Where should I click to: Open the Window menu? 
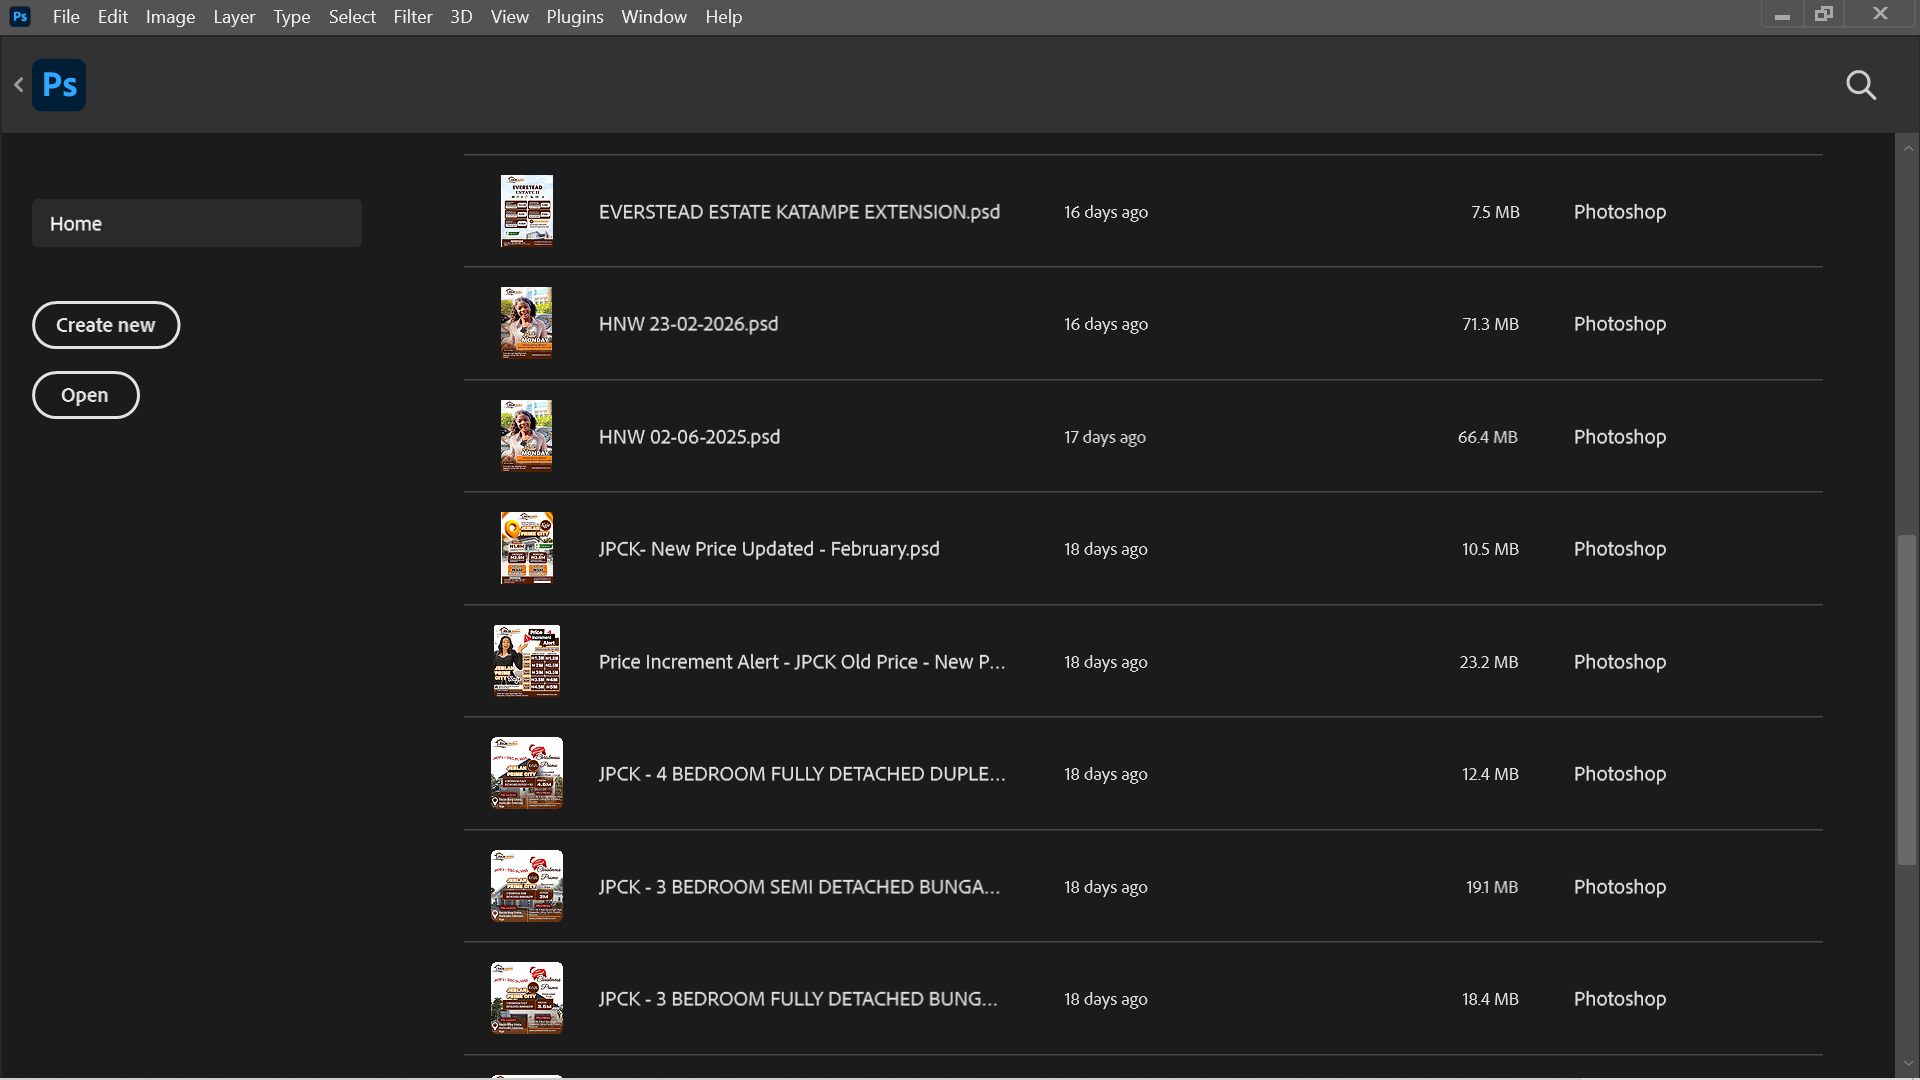coord(654,17)
